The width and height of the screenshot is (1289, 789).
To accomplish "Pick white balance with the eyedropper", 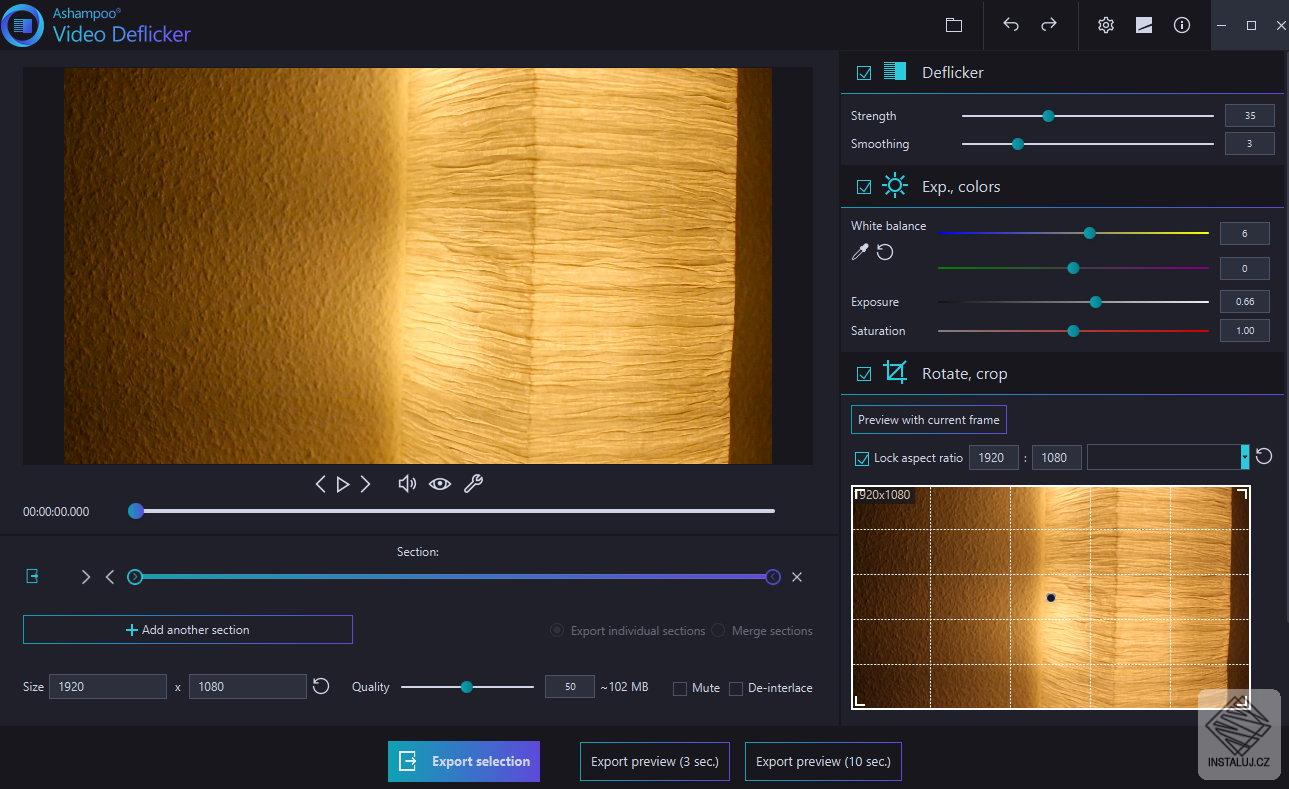I will (x=860, y=252).
